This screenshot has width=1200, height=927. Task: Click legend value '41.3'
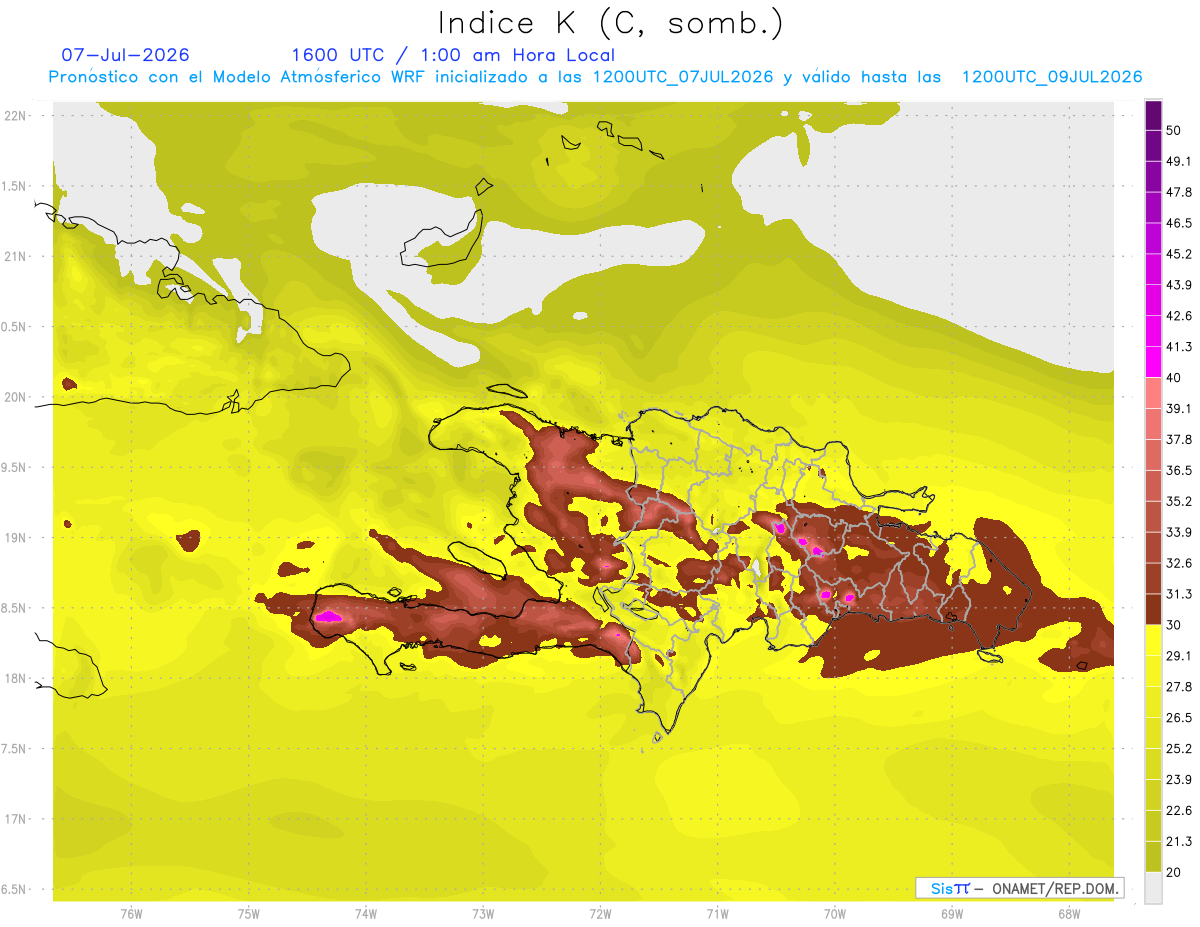[x=1179, y=347]
